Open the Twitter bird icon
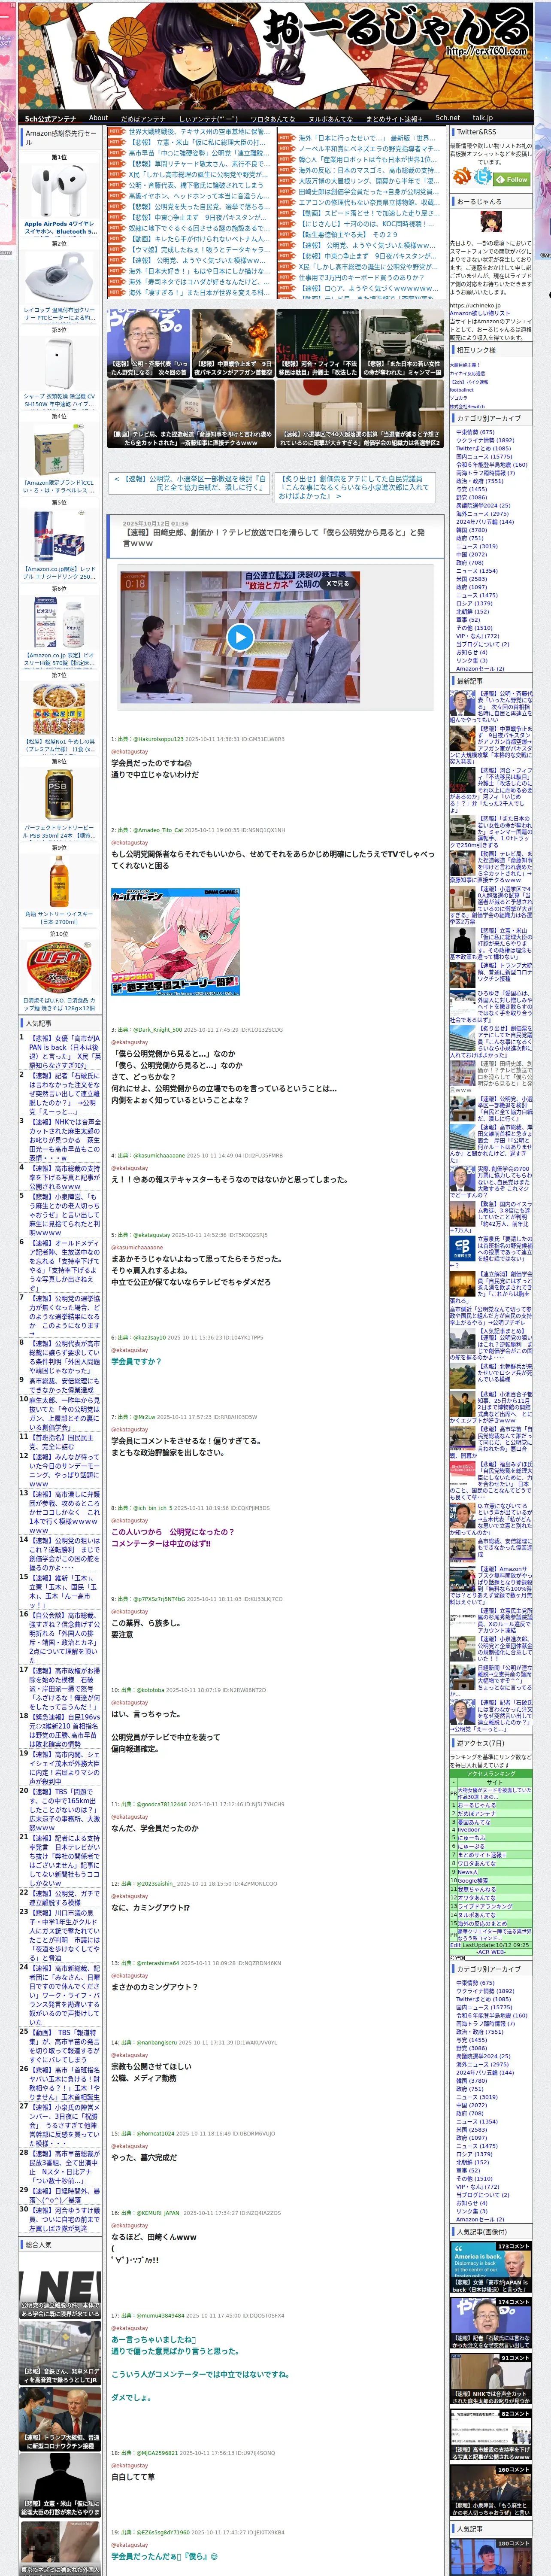The width and height of the screenshot is (551, 2576). 483,177
